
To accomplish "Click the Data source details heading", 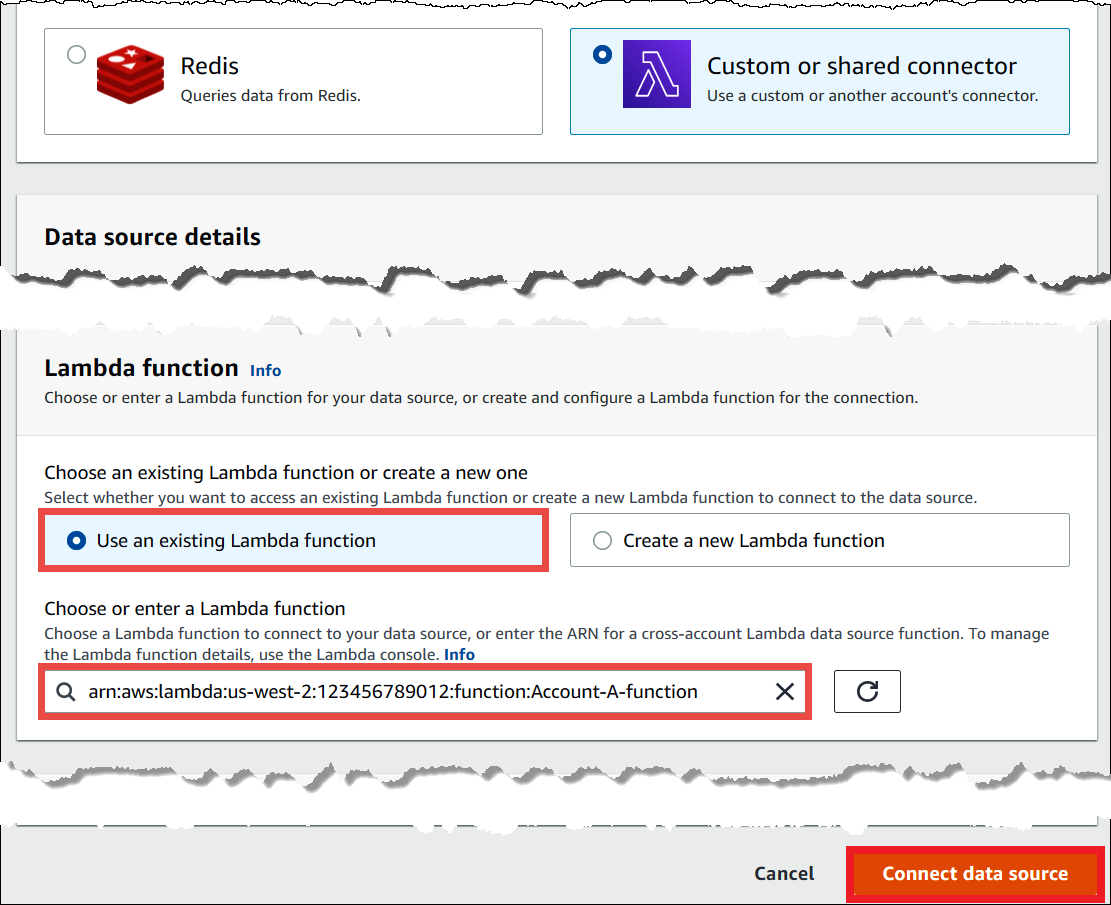I will (x=152, y=237).
